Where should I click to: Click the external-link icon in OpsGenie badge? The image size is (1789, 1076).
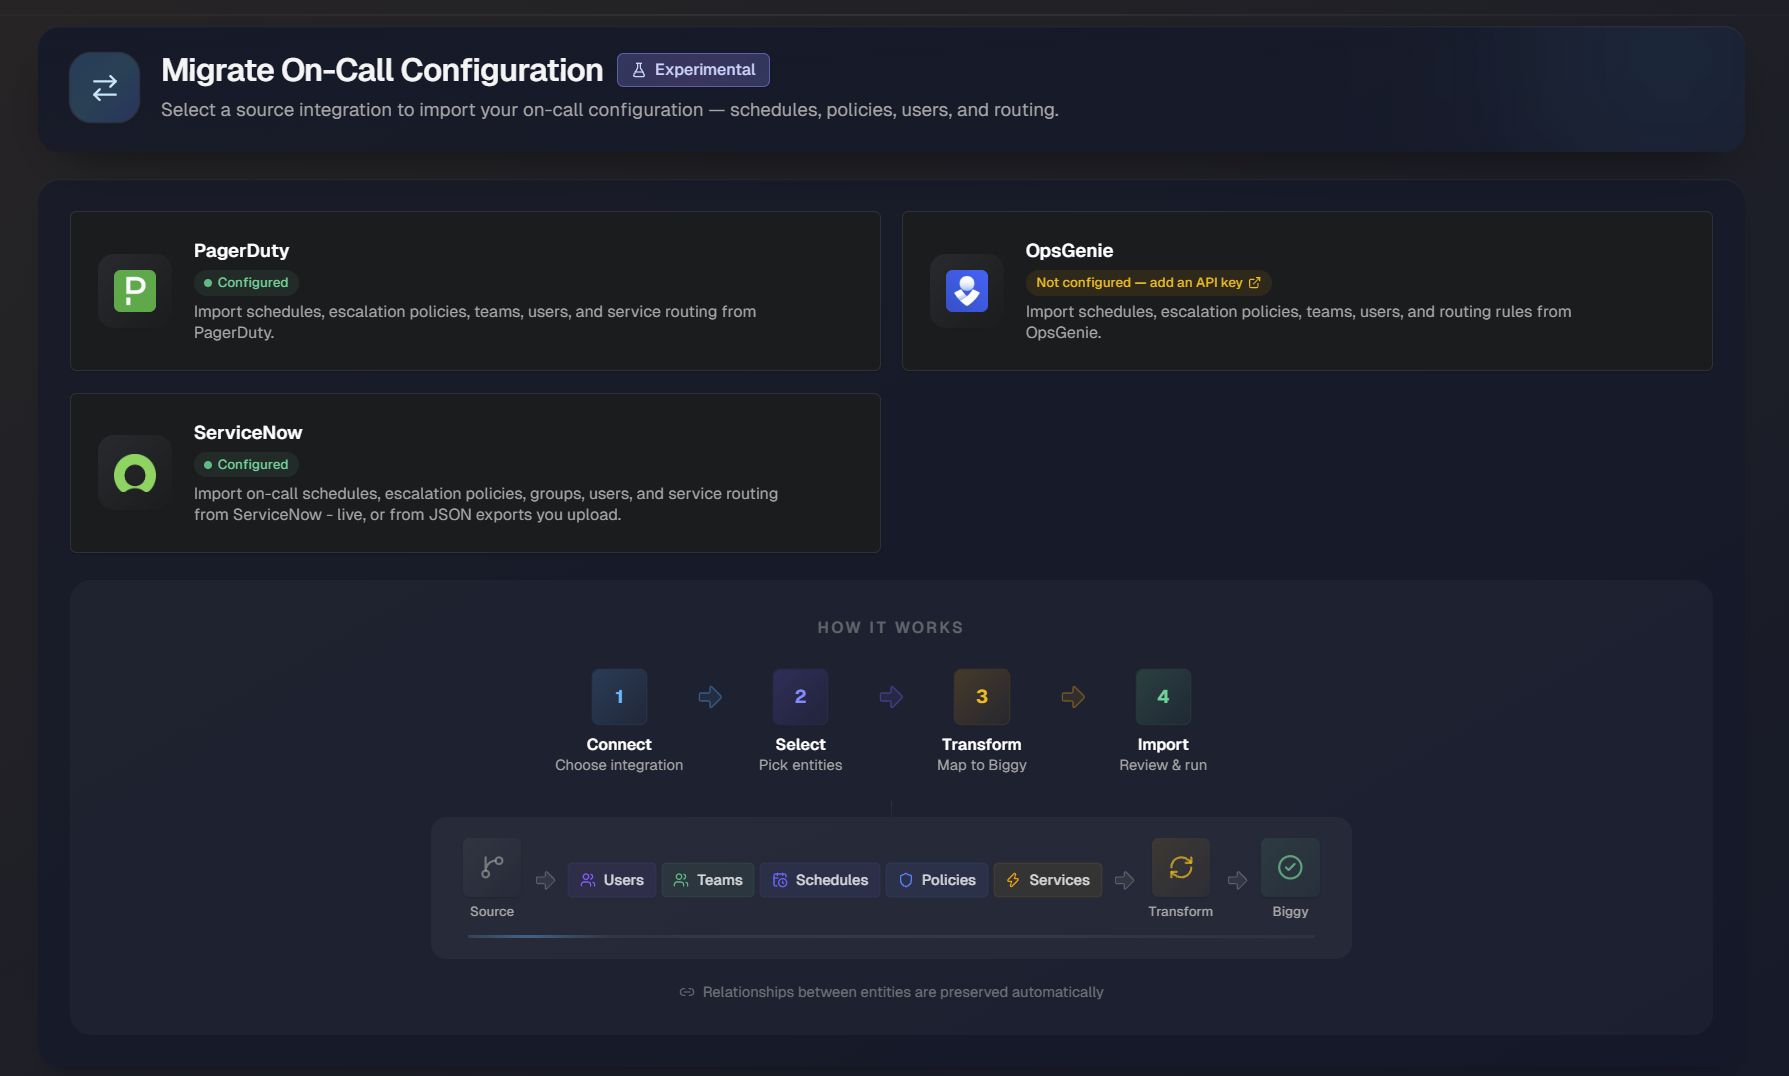[x=1255, y=283]
